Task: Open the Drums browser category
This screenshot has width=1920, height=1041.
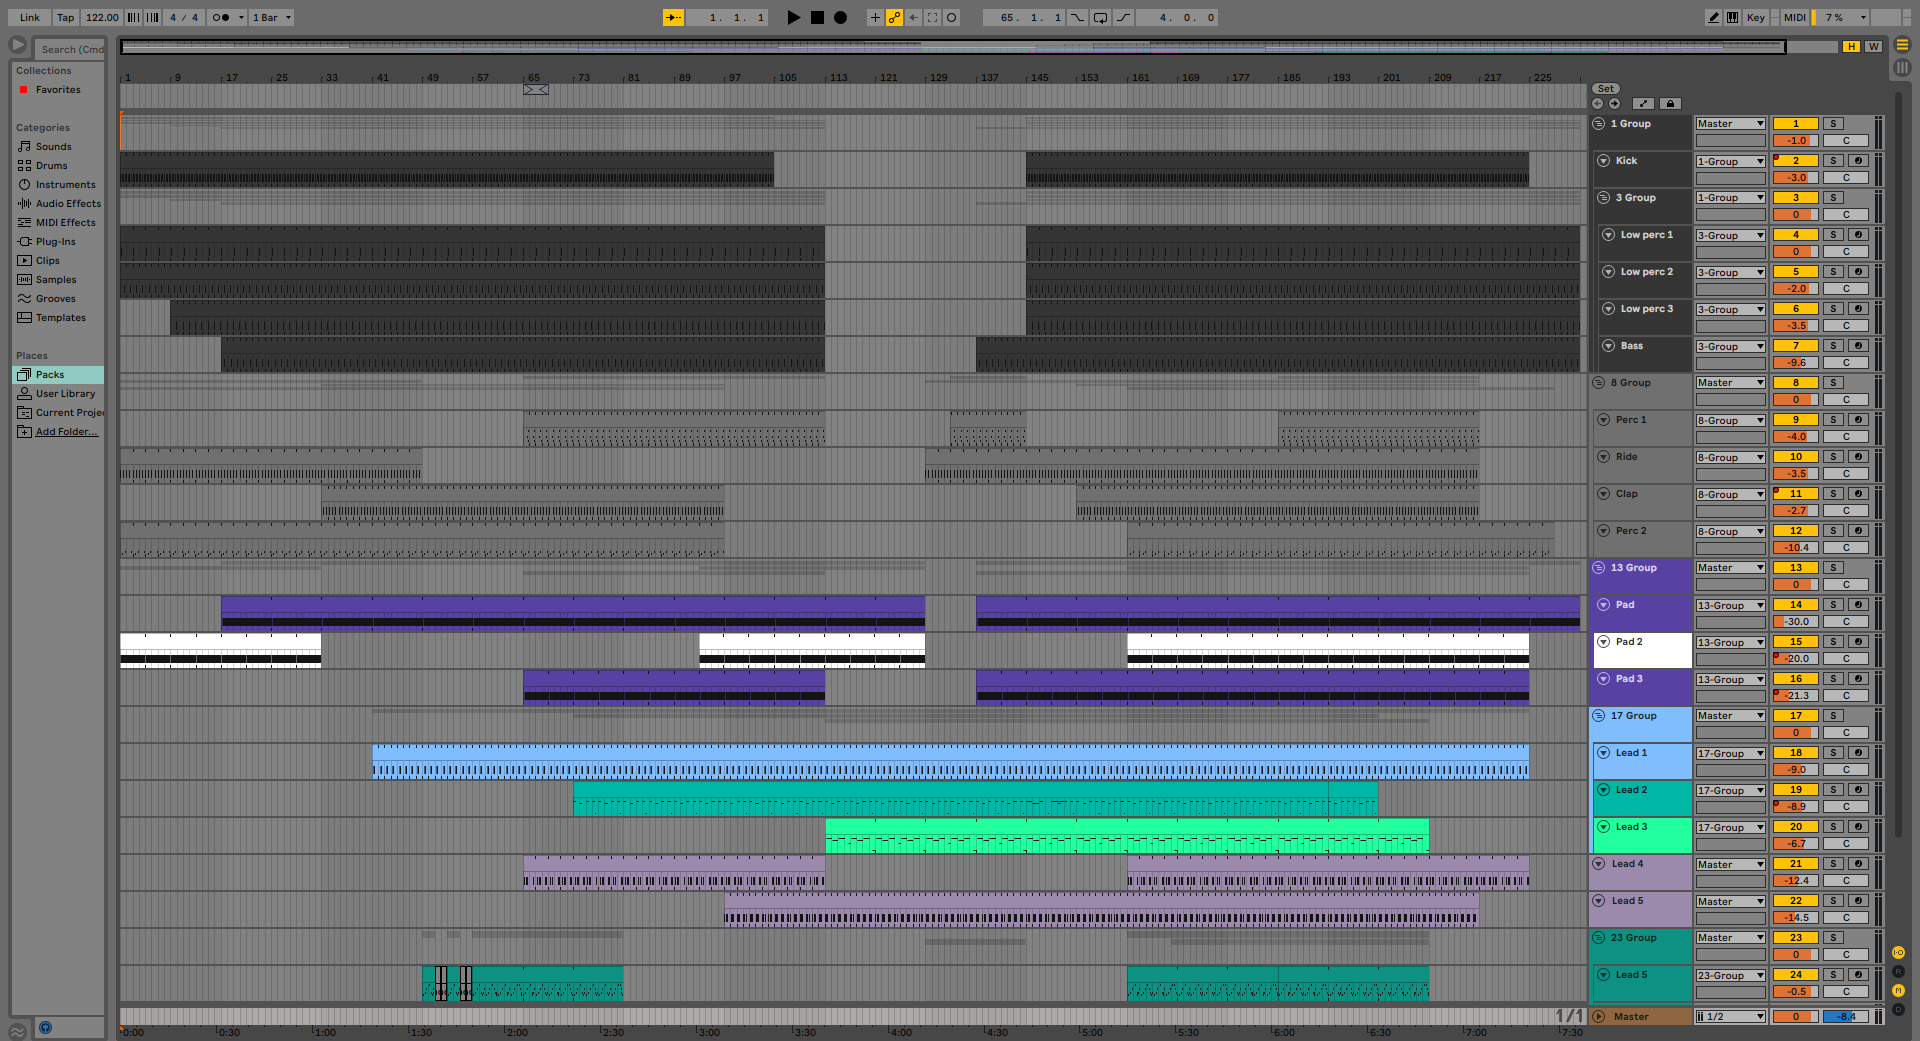Action: click(x=51, y=166)
